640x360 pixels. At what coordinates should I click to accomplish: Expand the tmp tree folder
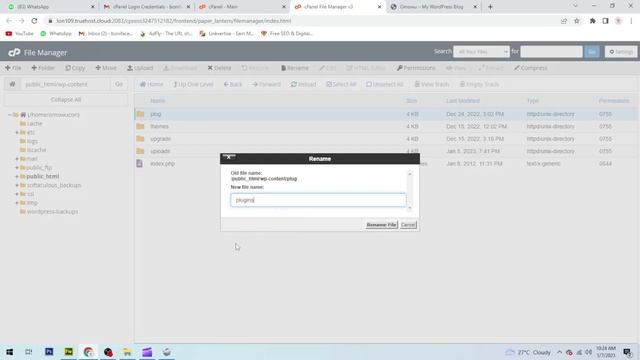click(17, 203)
